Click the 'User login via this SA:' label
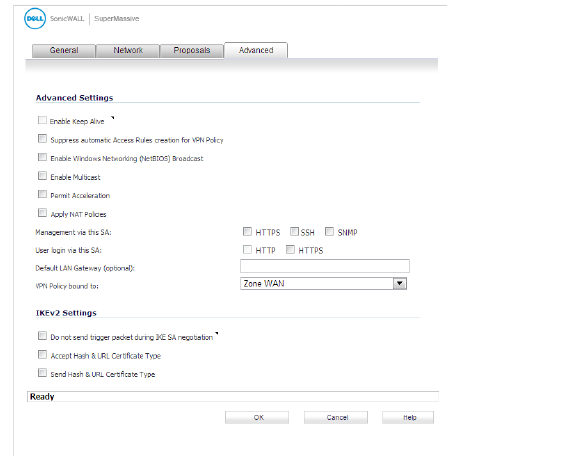Viewport: 576px width, 463px height. [x=68, y=251]
